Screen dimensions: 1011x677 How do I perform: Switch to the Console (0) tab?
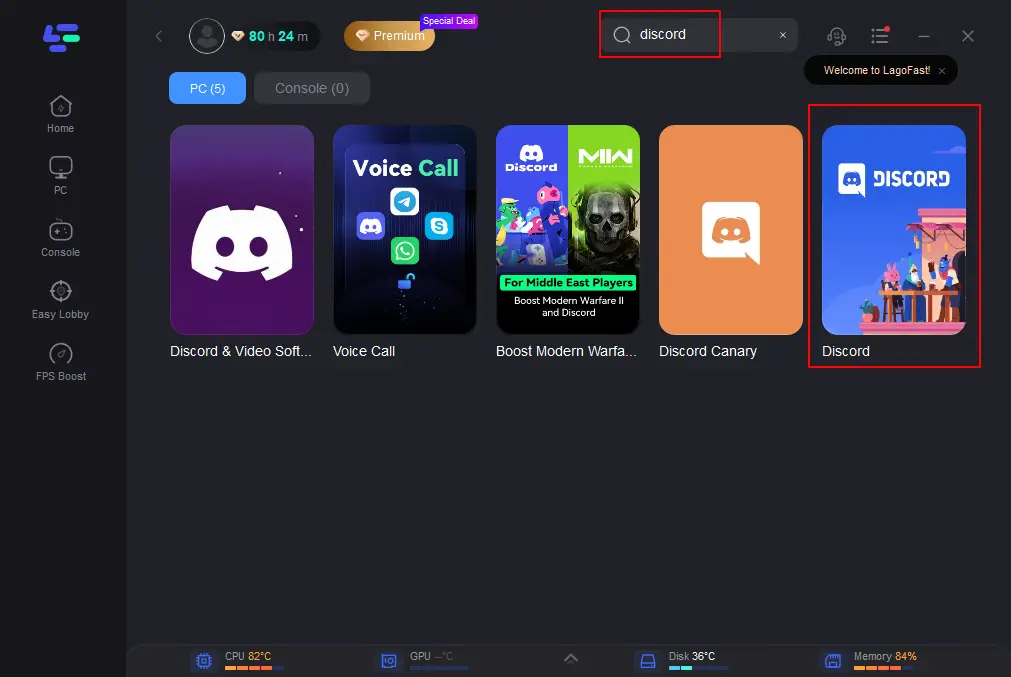312,88
